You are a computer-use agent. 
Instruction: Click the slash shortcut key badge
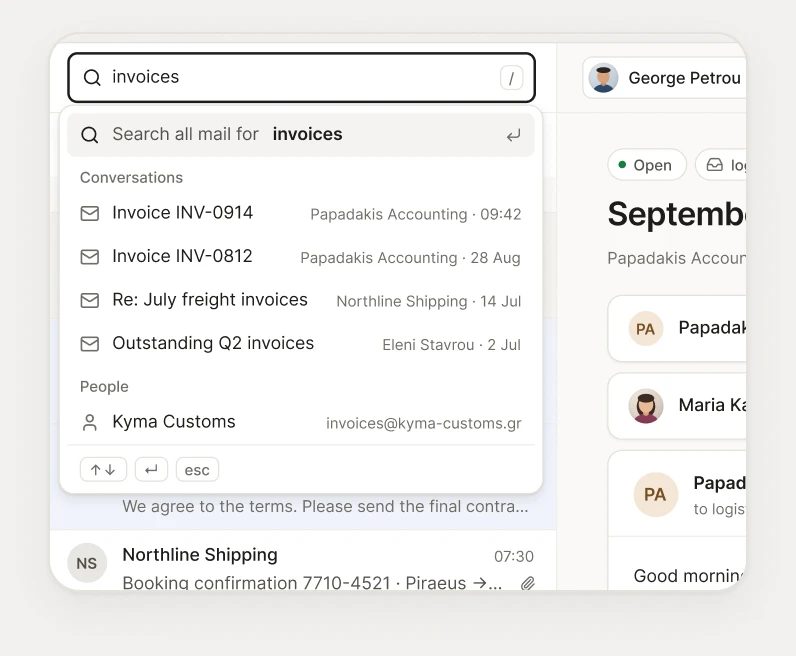click(x=511, y=78)
